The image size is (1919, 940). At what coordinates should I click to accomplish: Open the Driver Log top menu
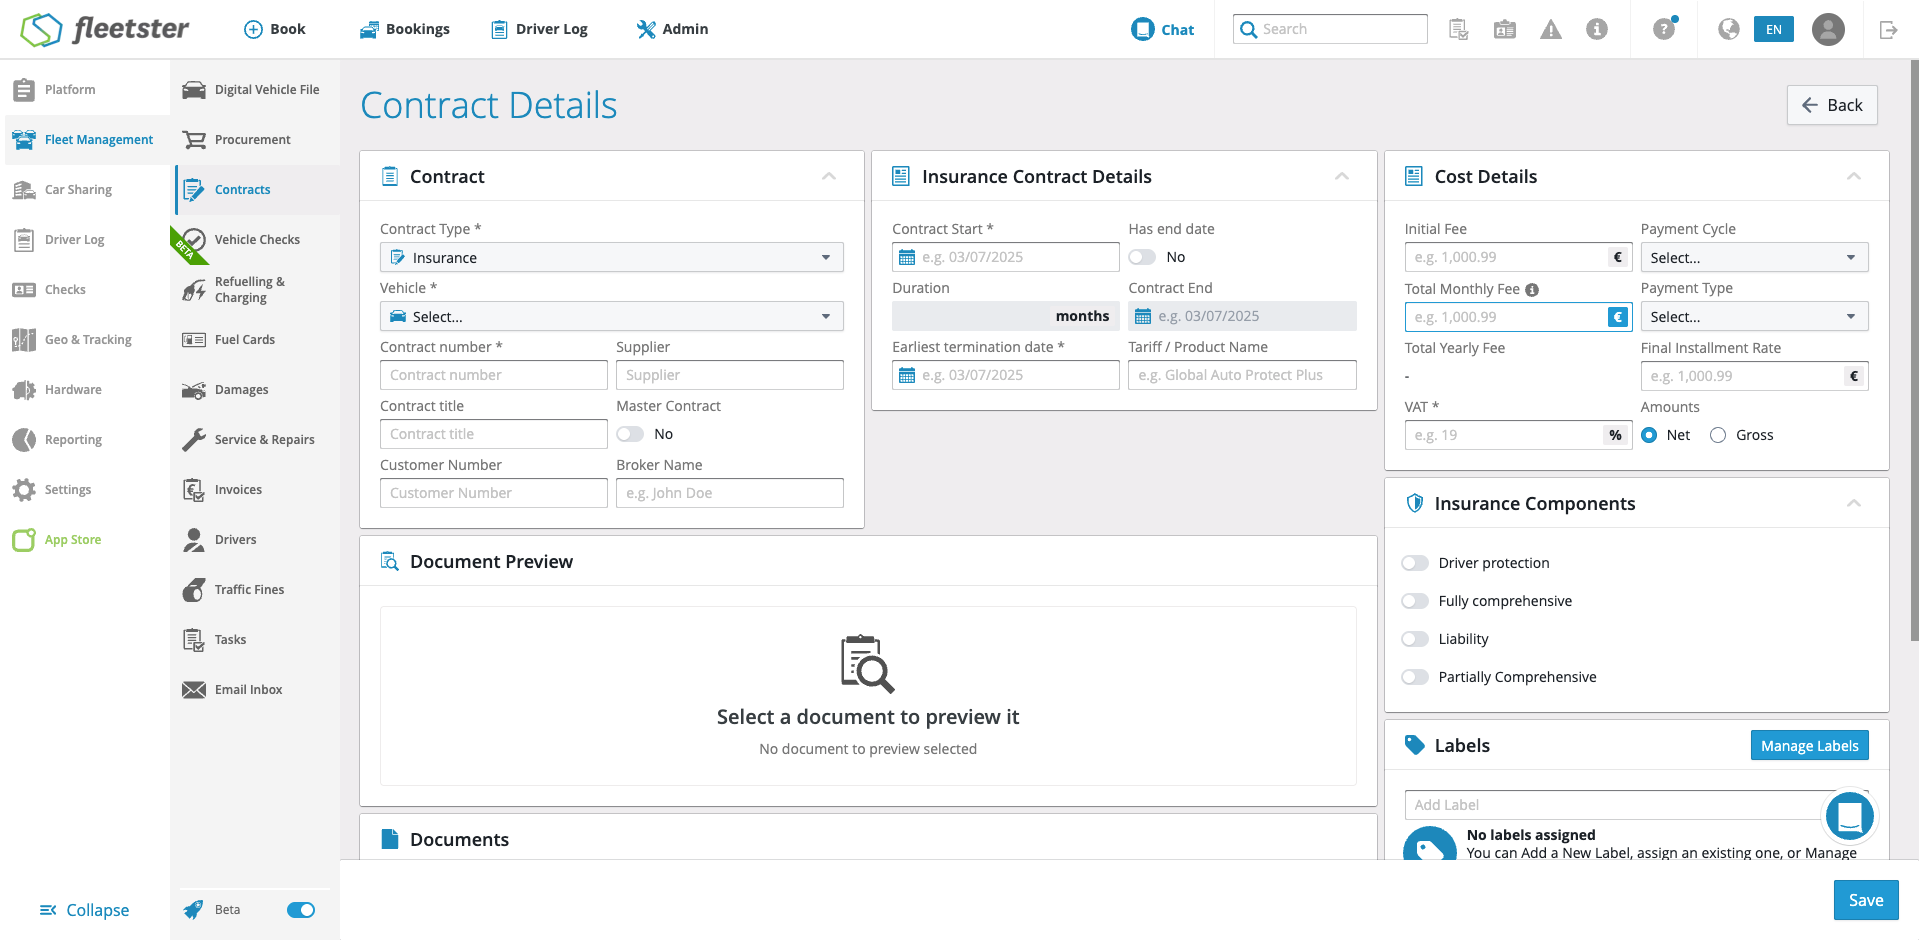coord(539,29)
